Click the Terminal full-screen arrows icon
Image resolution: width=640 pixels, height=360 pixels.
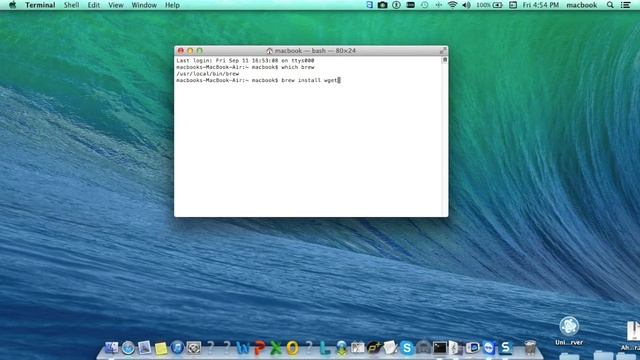443,51
